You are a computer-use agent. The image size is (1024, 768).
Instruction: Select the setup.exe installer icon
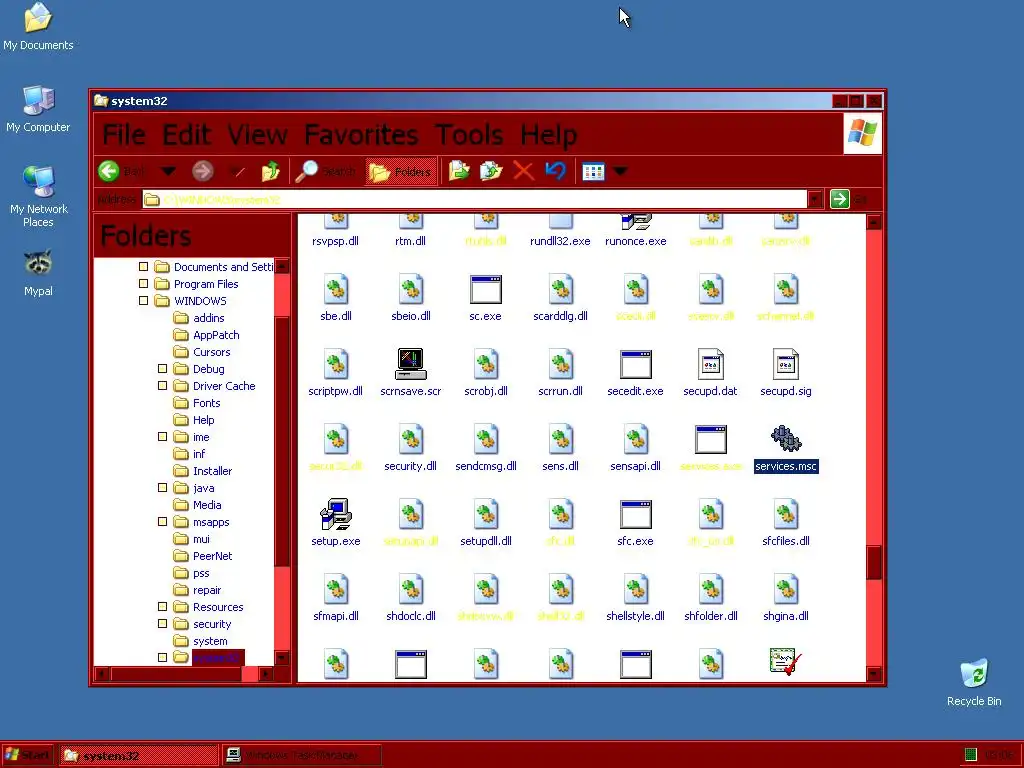click(336, 514)
